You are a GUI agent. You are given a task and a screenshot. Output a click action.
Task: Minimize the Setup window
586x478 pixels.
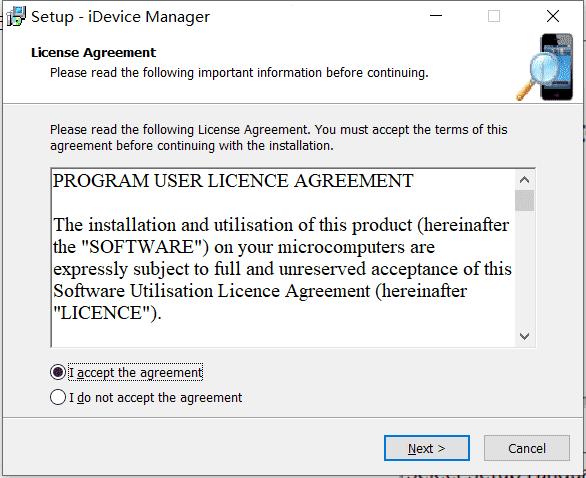click(x=436, y=16)
